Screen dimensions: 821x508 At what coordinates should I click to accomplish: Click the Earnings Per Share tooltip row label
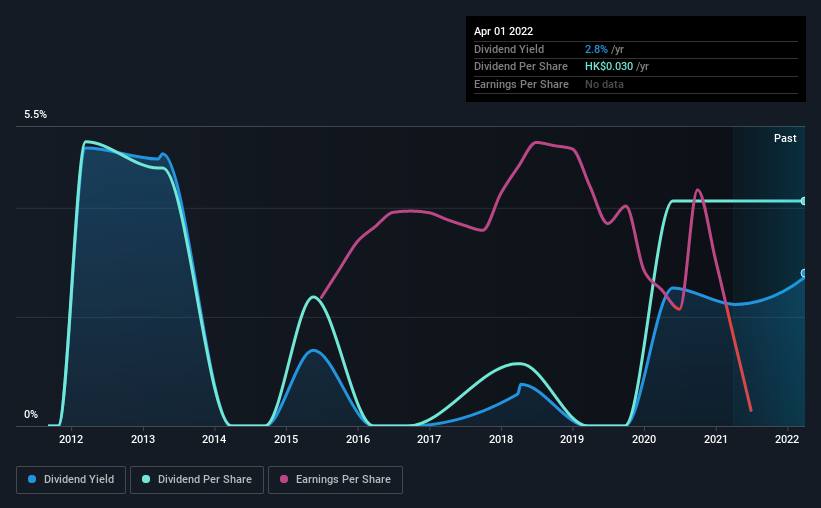tap(522, 84)
